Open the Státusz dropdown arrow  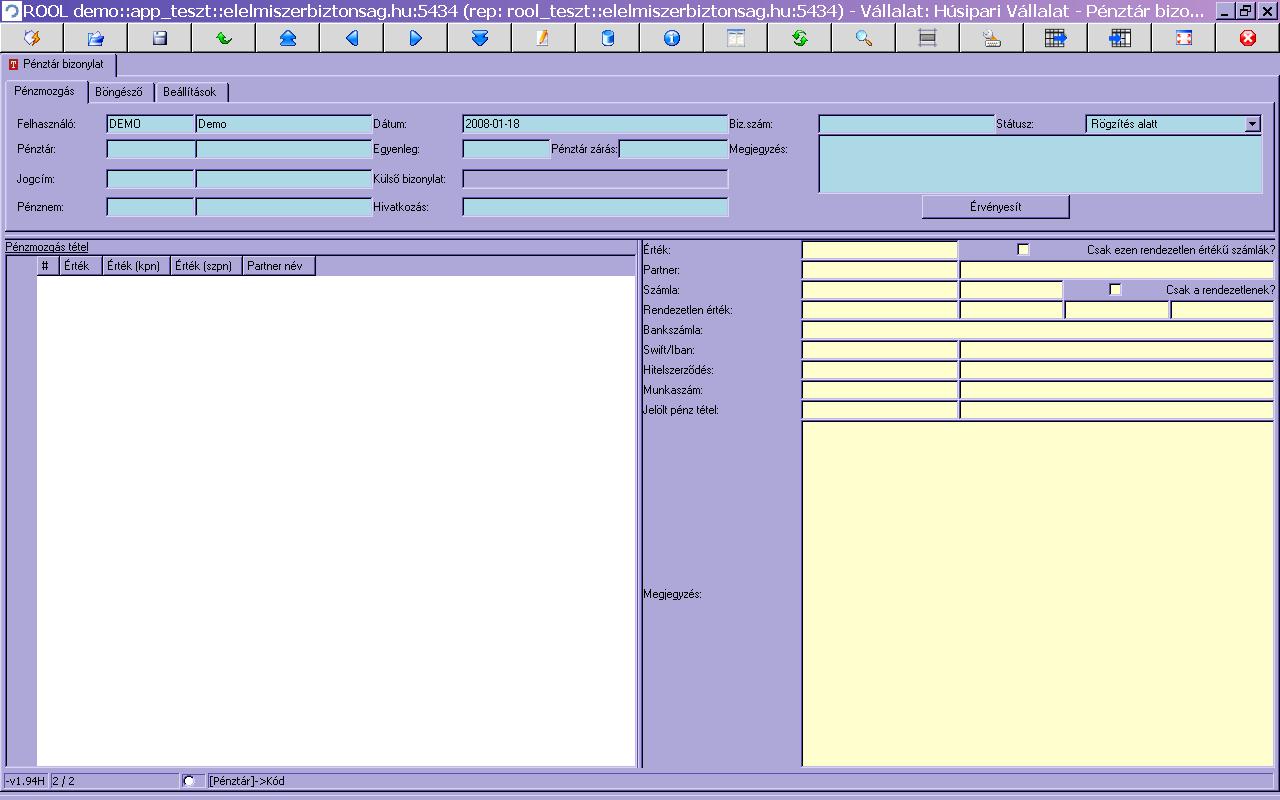tap(1252, 124)
